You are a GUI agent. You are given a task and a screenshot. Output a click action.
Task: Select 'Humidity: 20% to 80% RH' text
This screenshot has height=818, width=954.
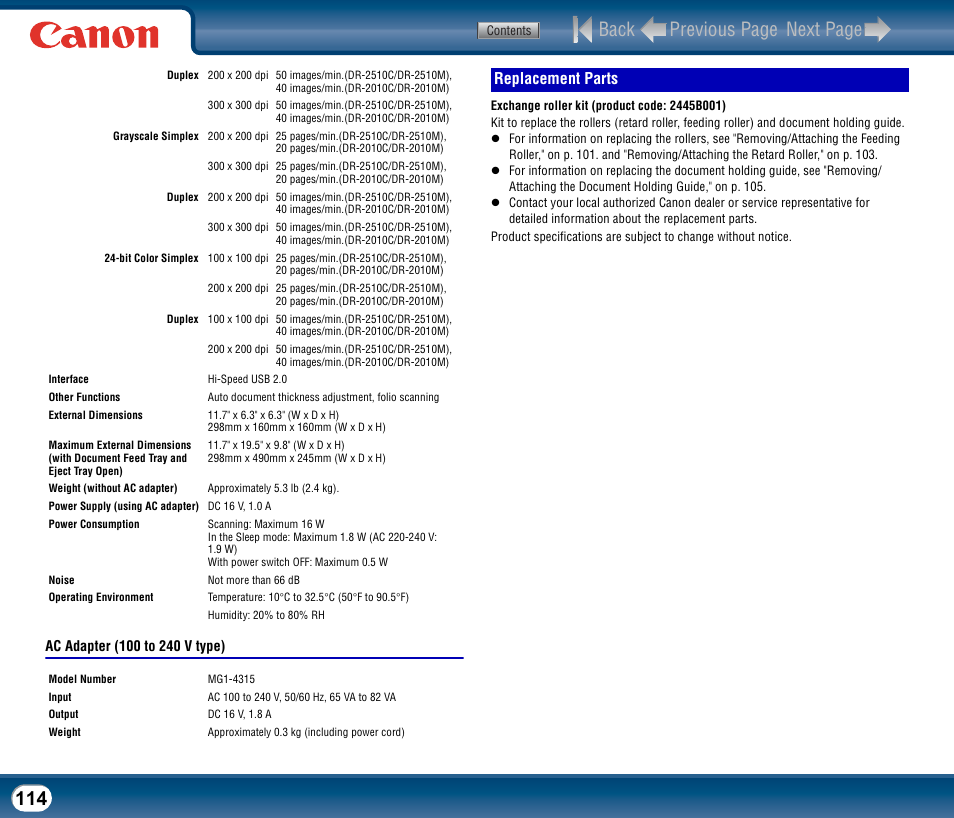(266, 615)
